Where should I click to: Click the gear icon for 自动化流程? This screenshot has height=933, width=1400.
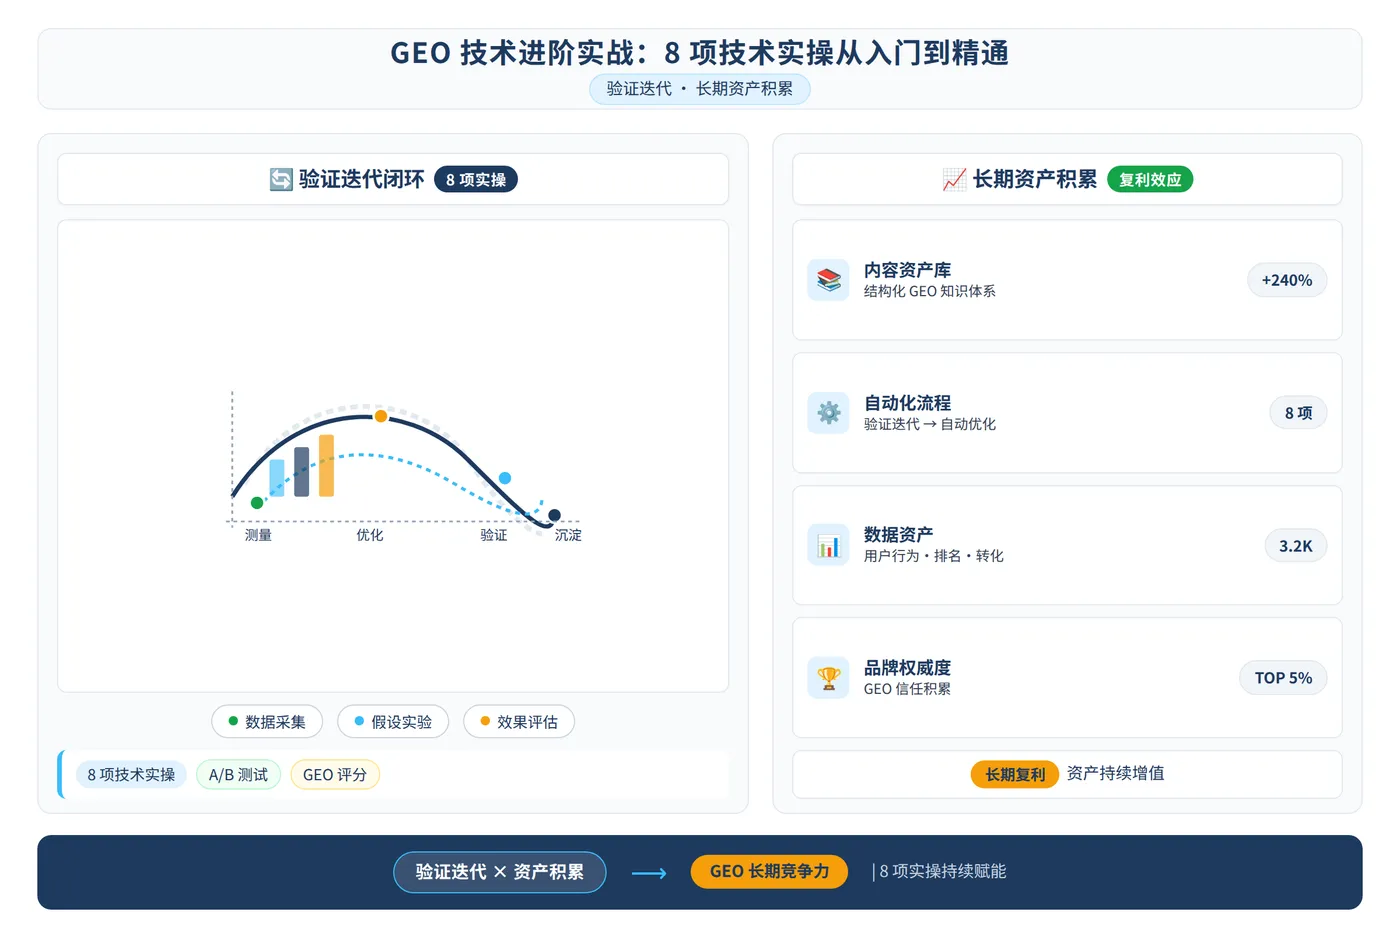click(x=828, y=412)
